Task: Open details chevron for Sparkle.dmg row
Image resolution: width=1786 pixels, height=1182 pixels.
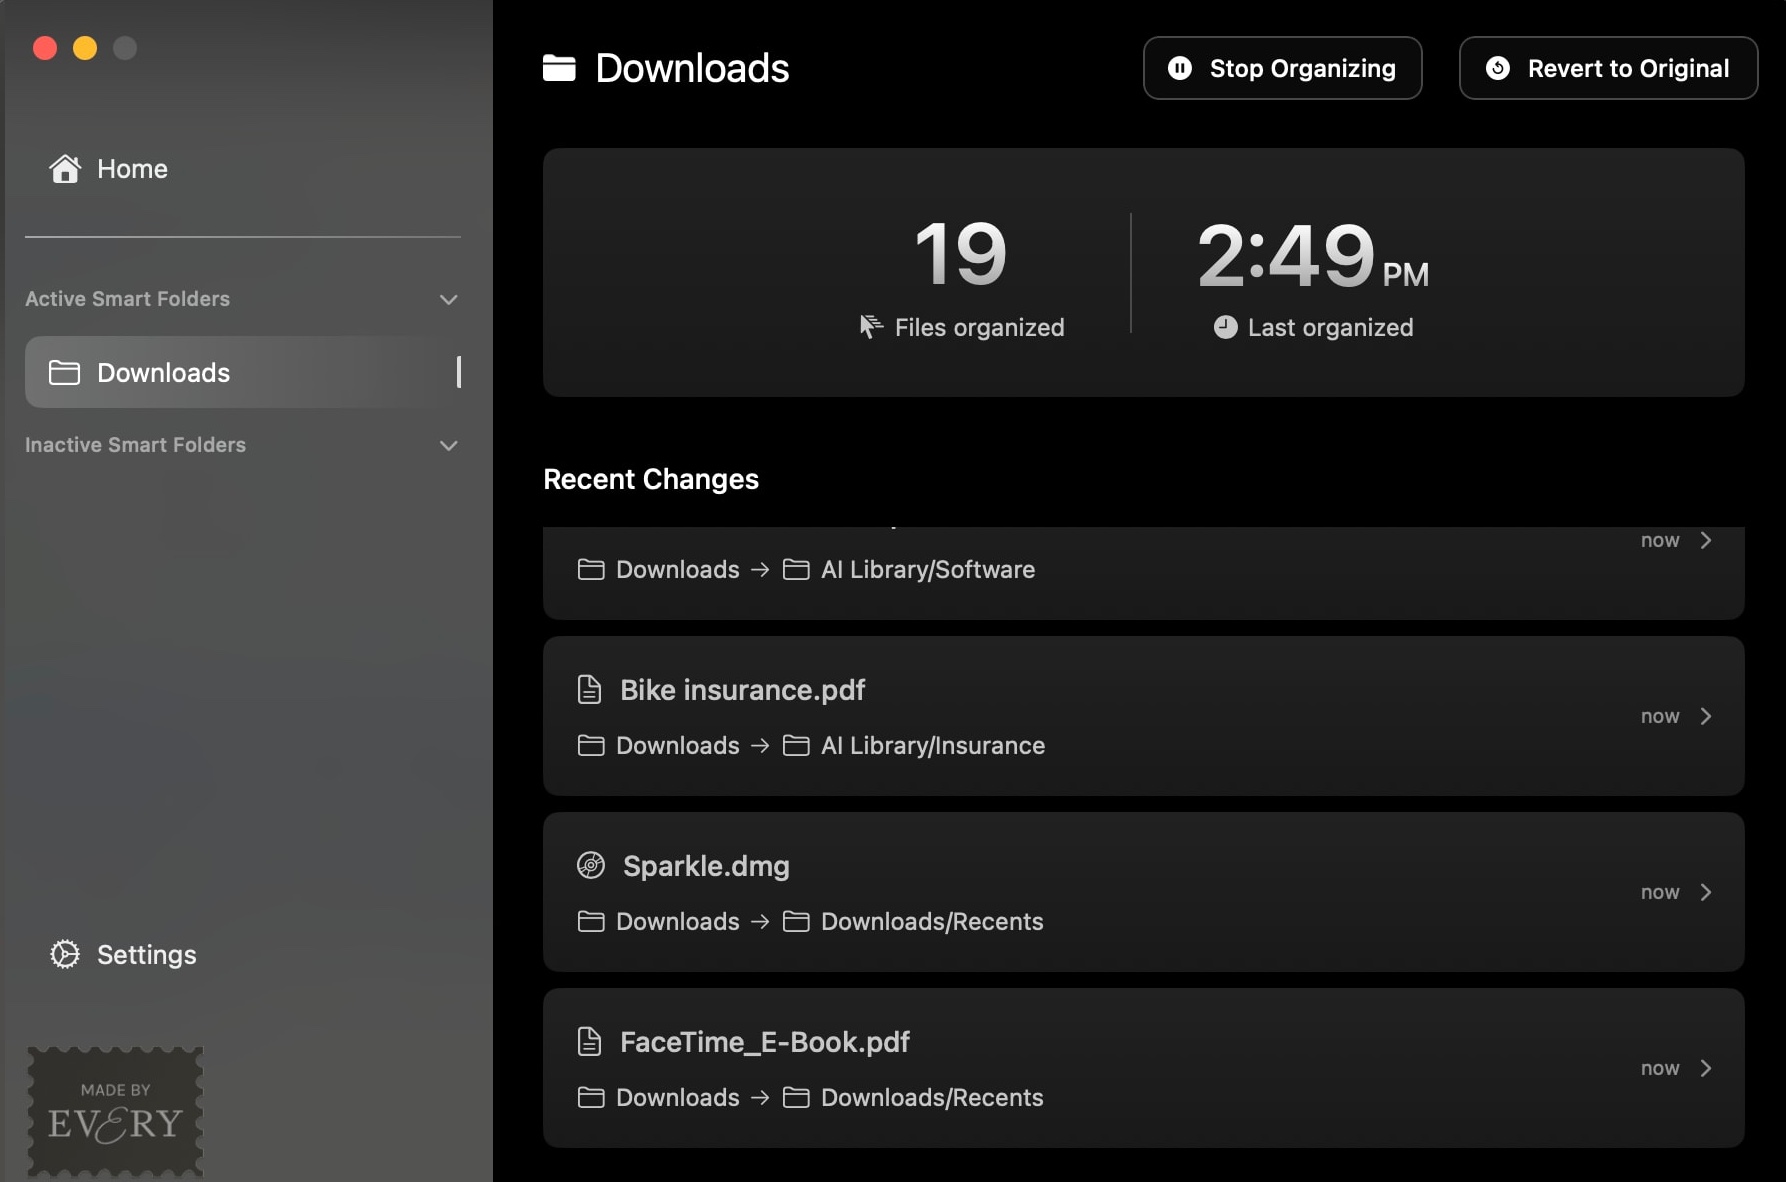Action: (1706, 892)
